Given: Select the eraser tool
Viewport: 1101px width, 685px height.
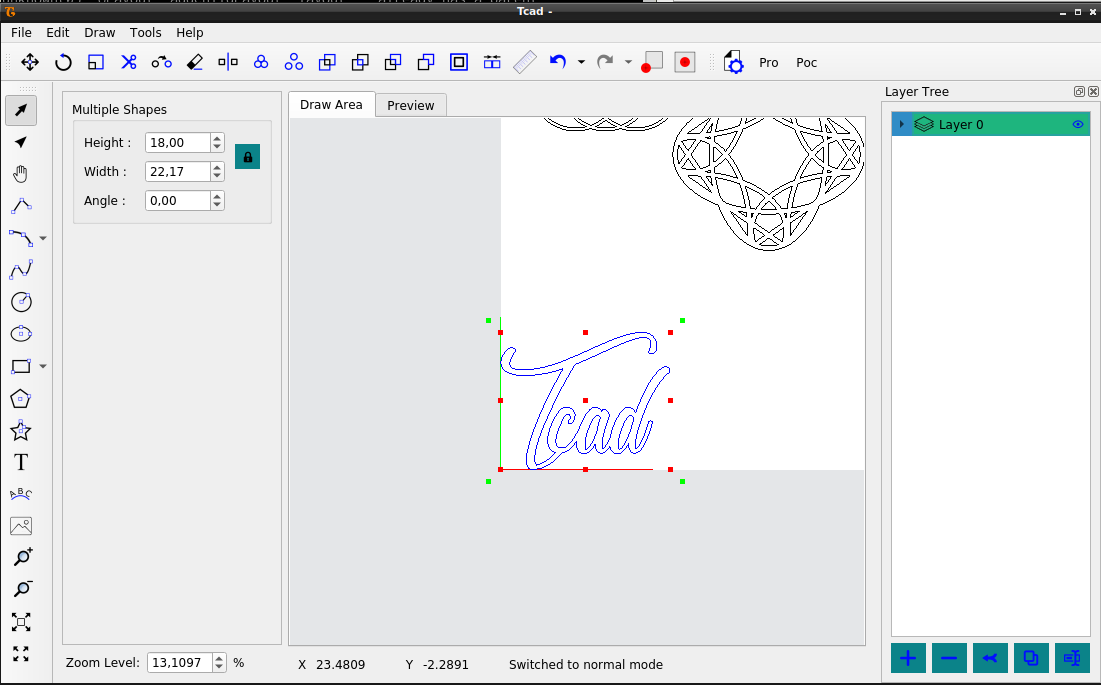Looking at the screenshot, I should coord(195,62).
